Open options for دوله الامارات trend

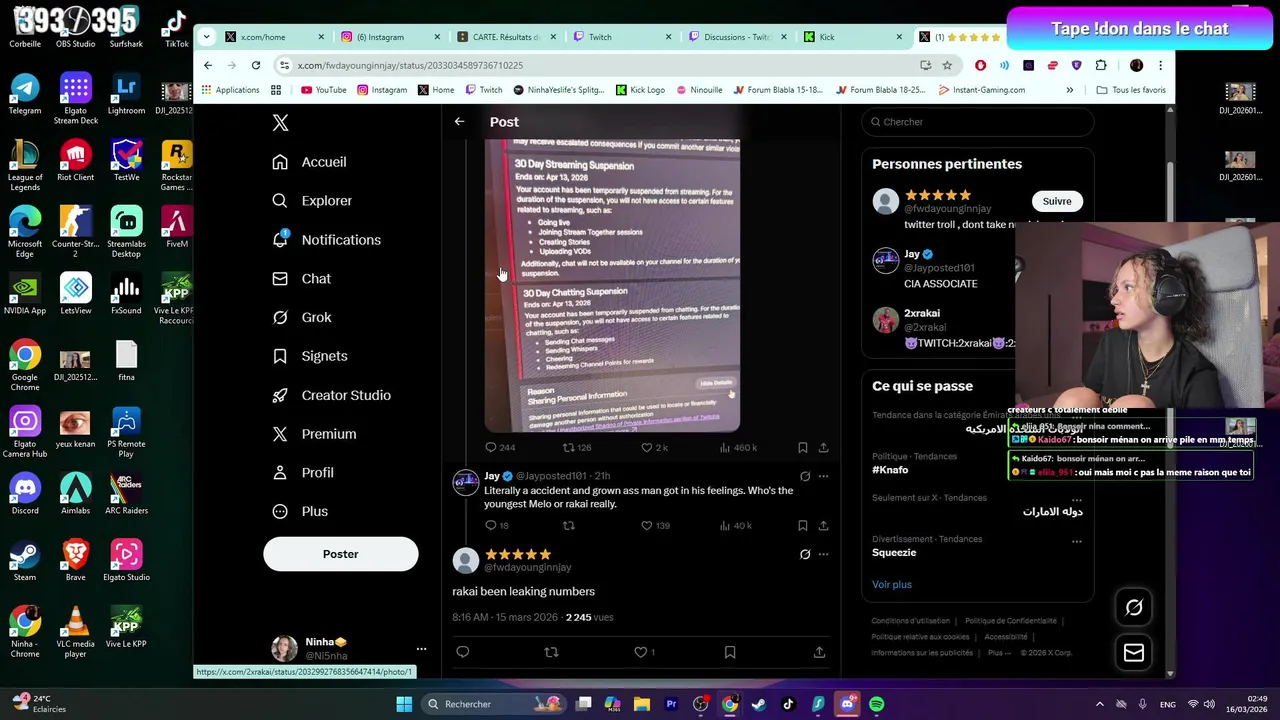[1076, 499]
